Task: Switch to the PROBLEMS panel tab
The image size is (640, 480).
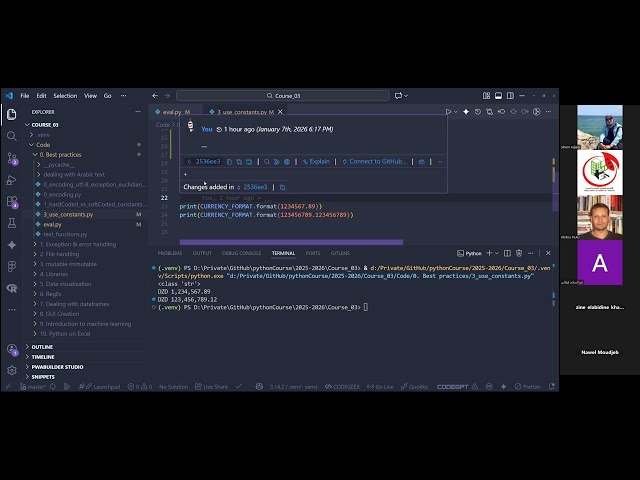Action: coord(170,253)
